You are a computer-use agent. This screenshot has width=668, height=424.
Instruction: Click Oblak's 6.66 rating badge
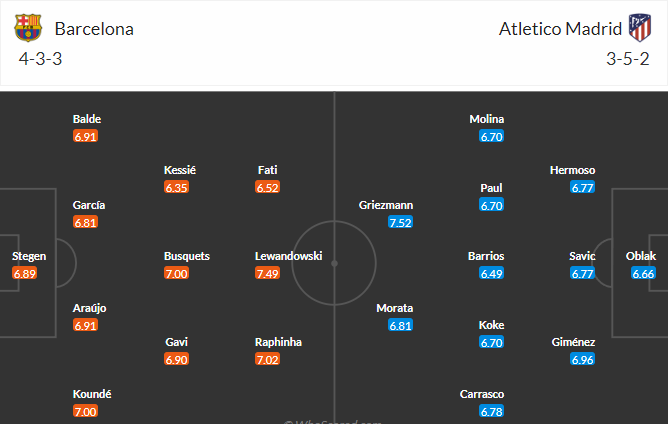click(x=643, y=273)
